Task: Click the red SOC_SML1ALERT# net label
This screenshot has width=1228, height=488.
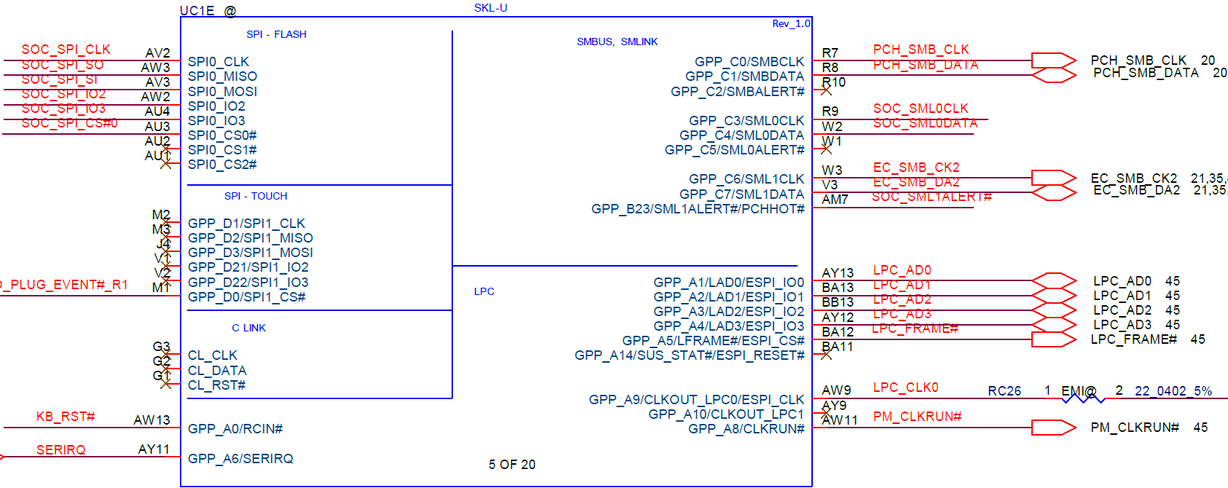Action: point(932,196)
